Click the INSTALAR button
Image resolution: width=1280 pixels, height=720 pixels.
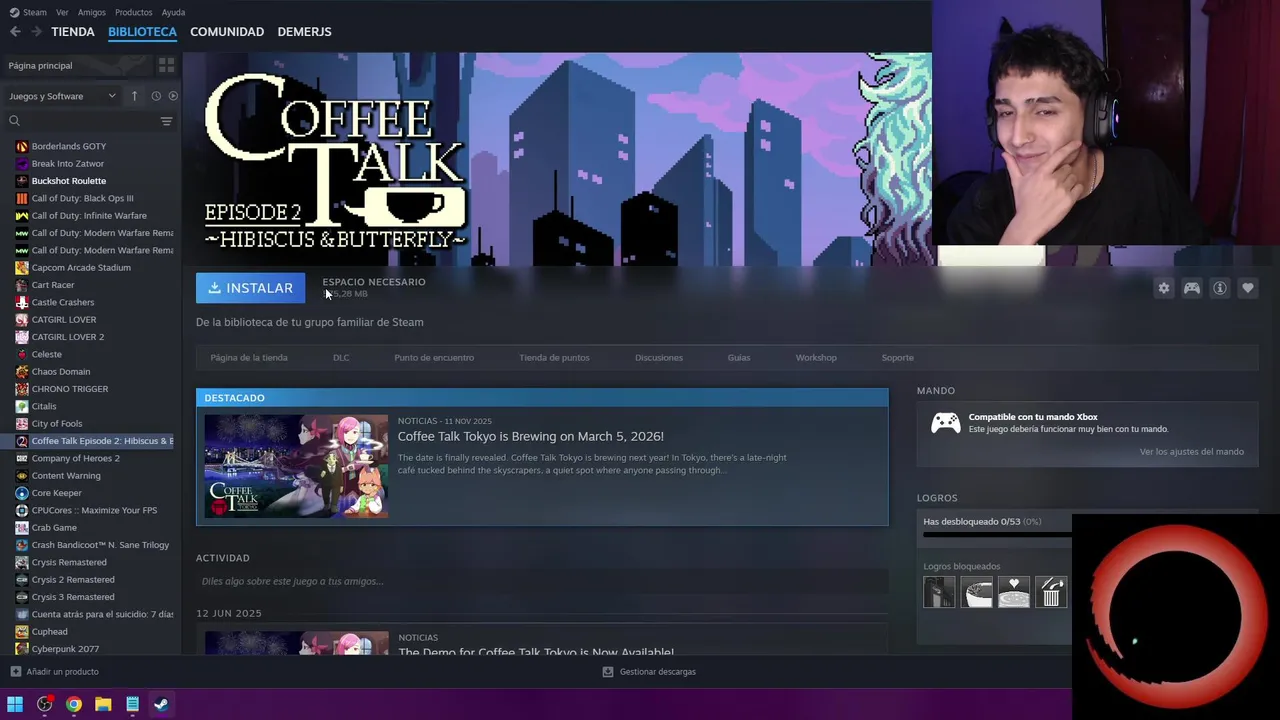250,288
